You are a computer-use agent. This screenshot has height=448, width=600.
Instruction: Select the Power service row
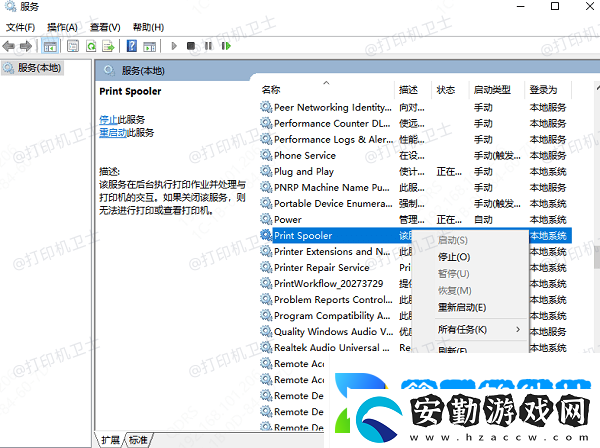coord(415,219)
